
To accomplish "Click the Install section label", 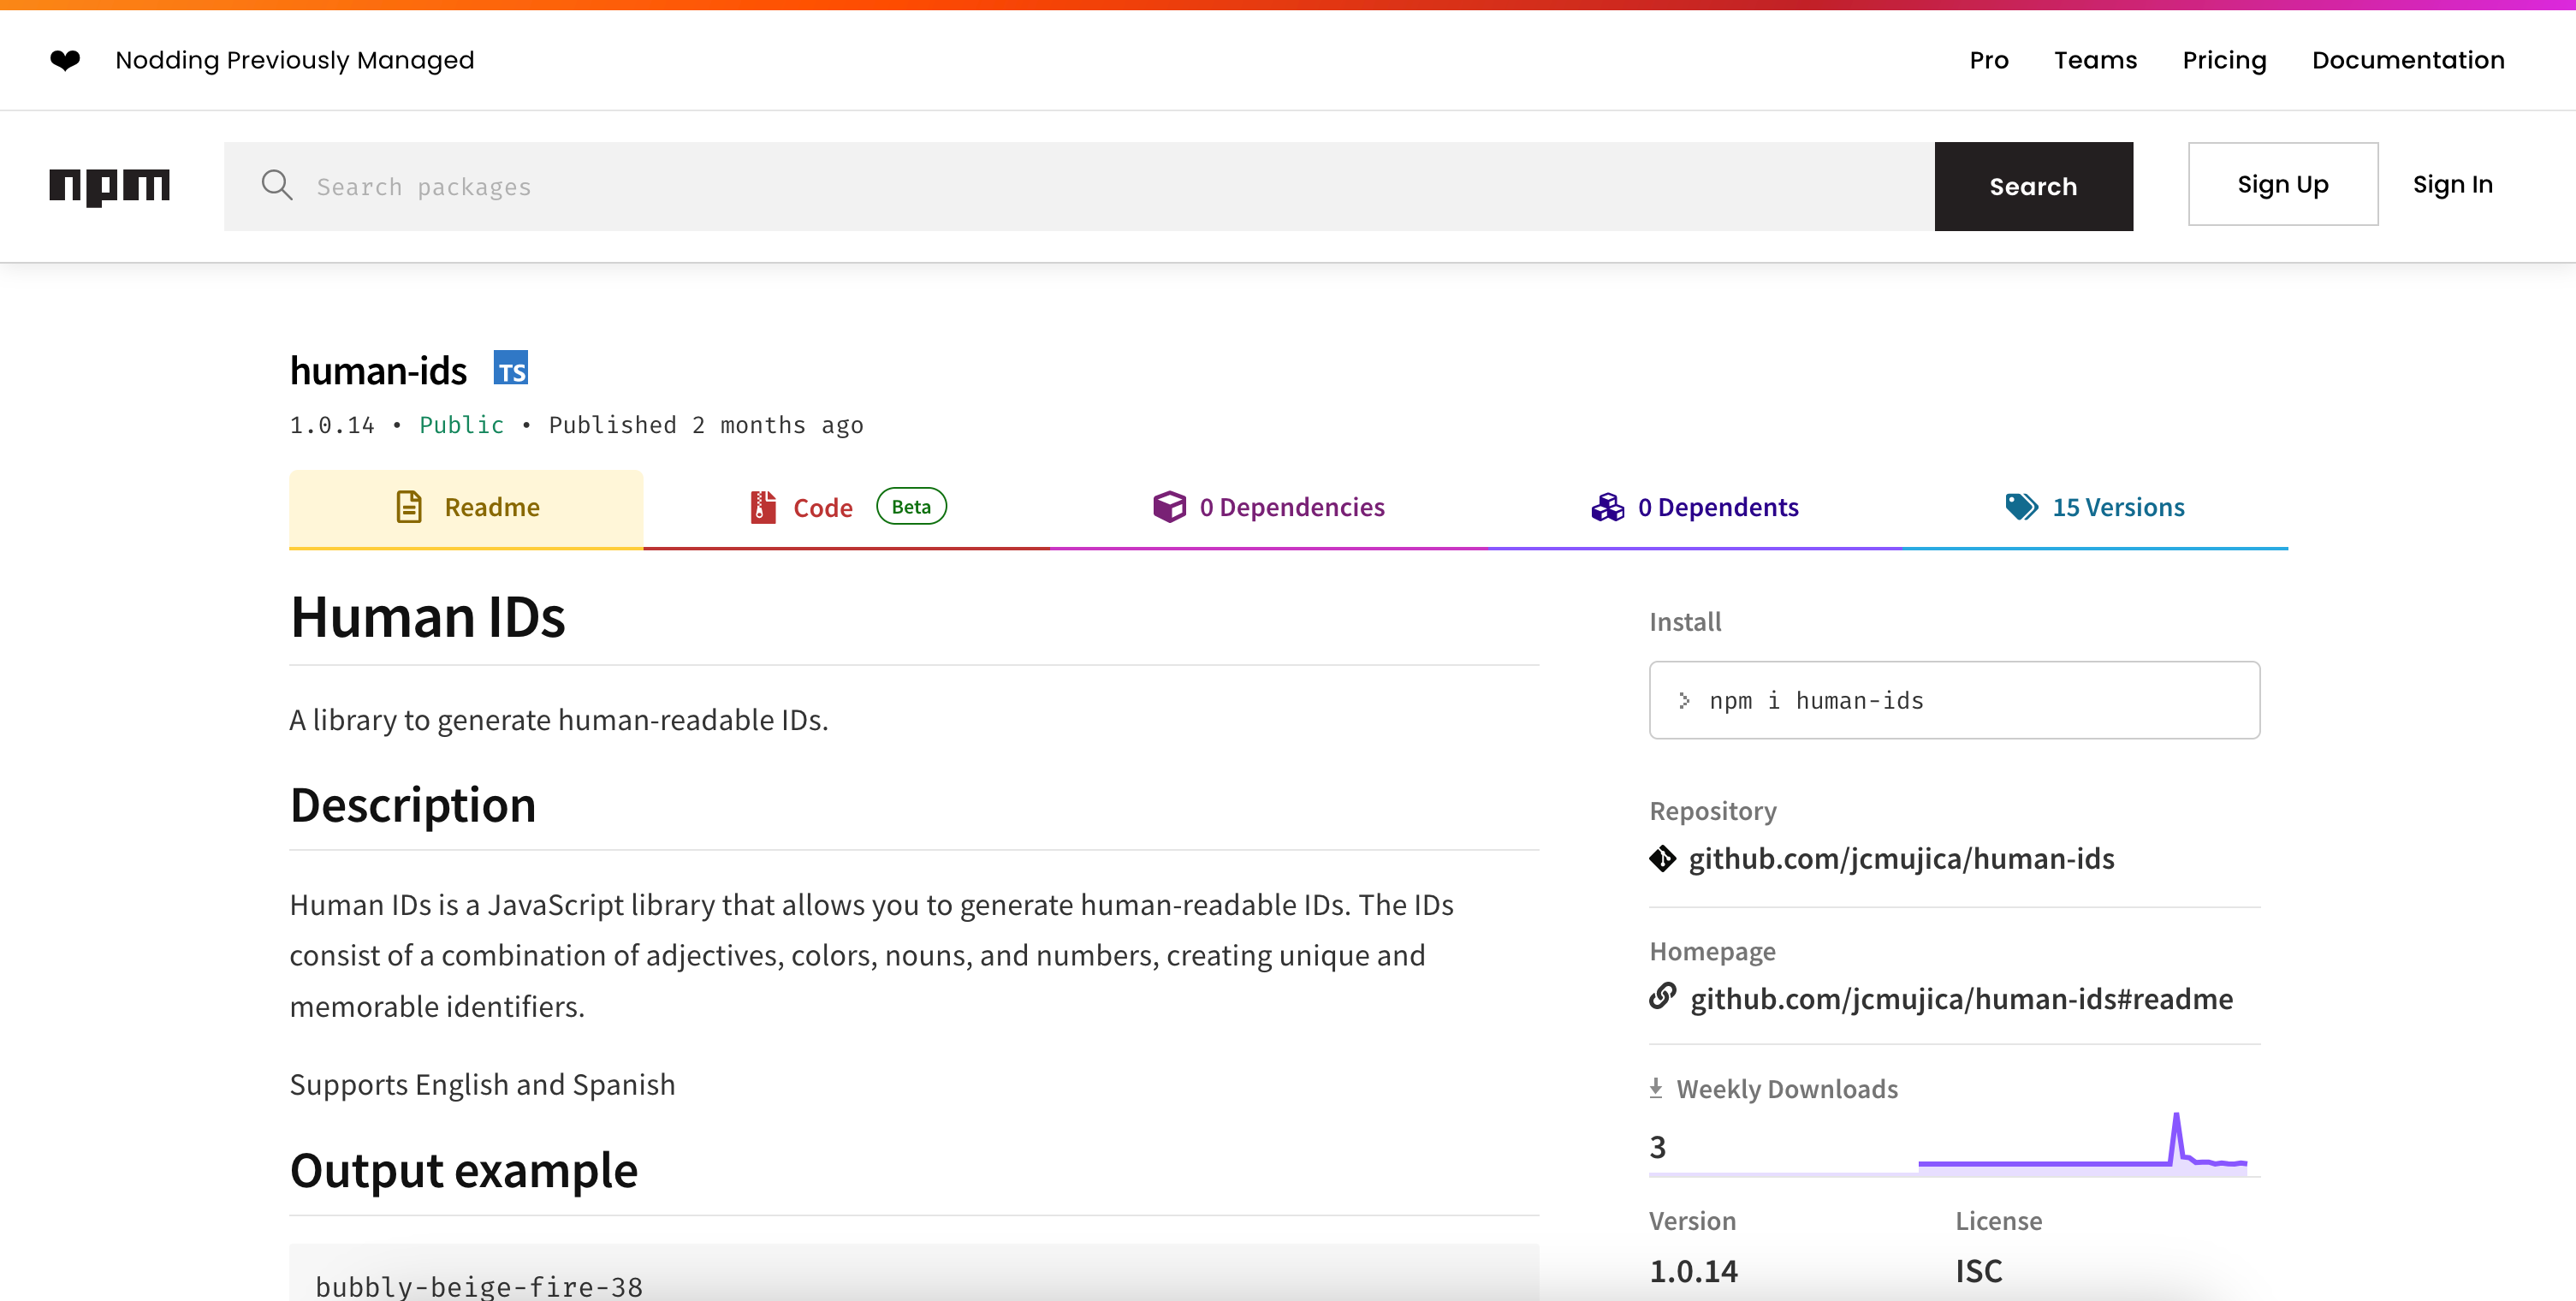I will click(x=1685, y=622).
